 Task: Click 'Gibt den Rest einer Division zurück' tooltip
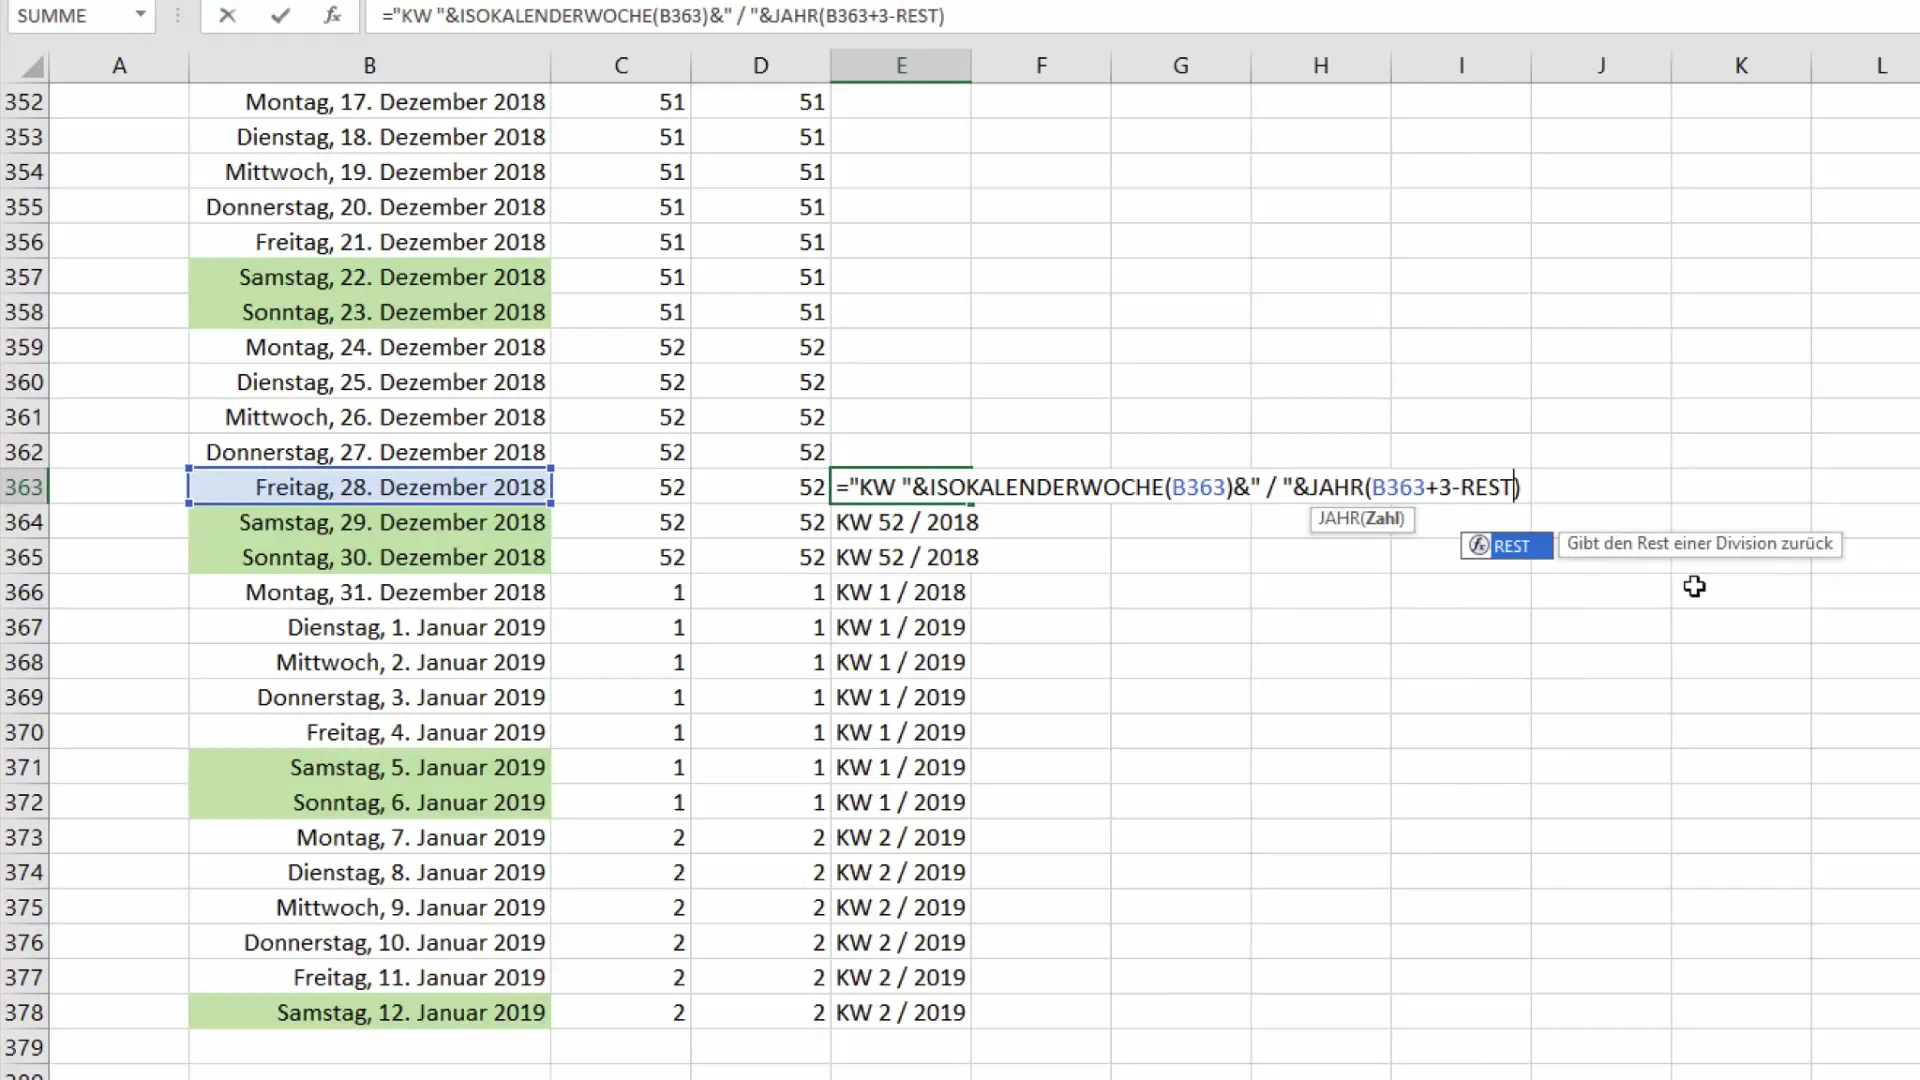1699,544
